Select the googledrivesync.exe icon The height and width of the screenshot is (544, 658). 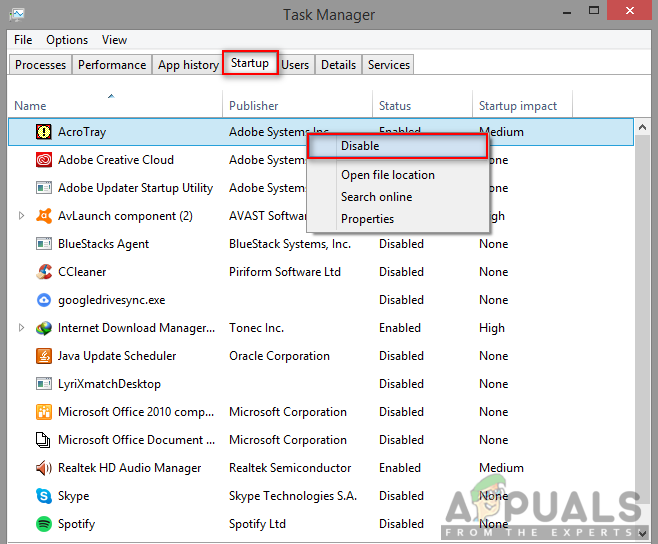[x=43, y=300]
